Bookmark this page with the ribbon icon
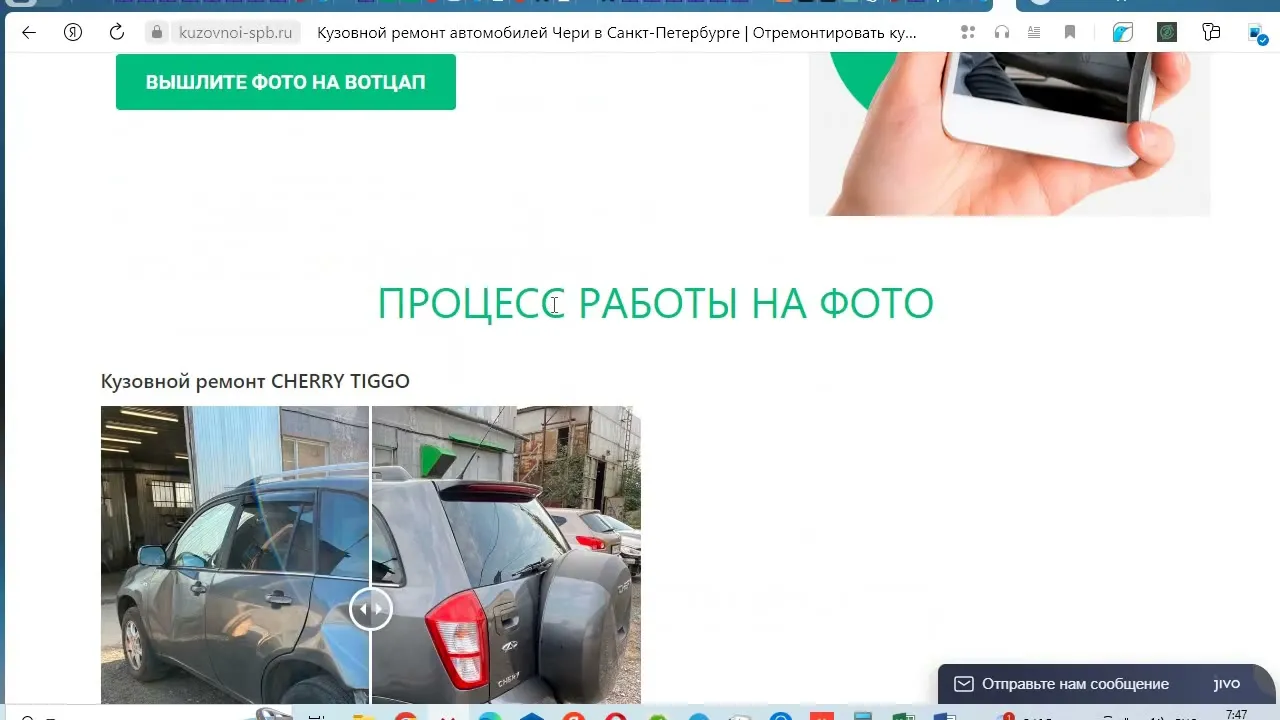This screenshot has width=1280, height=720. [x=1070, y=32]
